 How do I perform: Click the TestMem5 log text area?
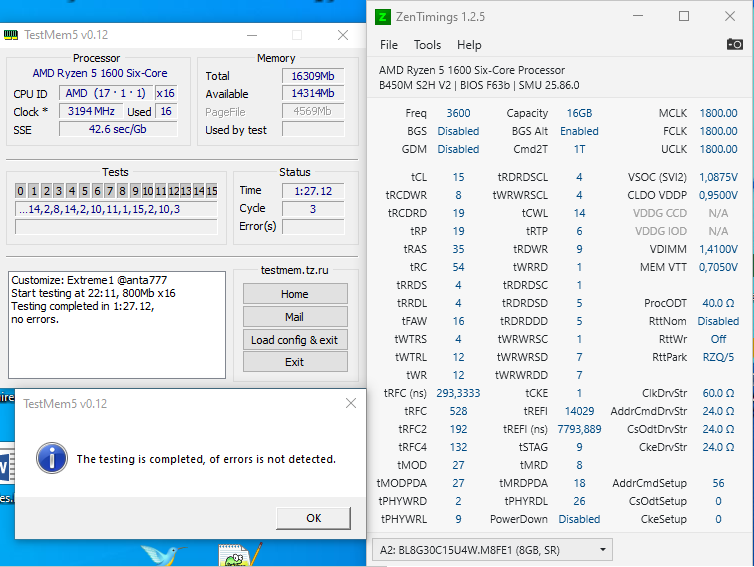[117, 325]
